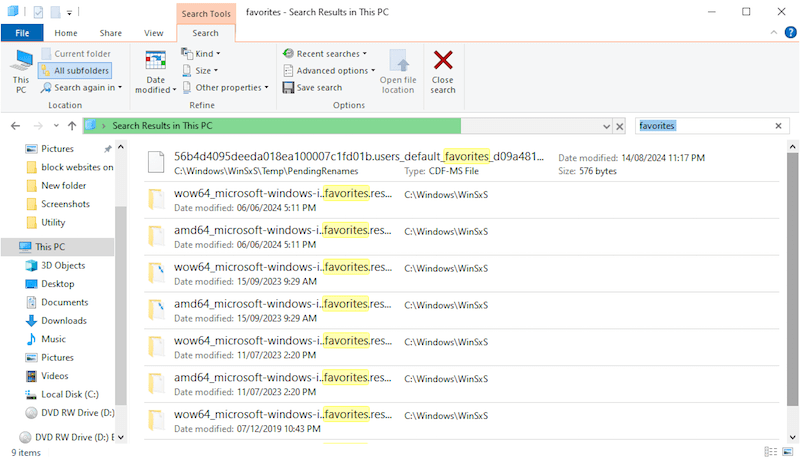800x462 pixels.
Task: Open recent locations dropdown arrow
Action: point(56,126)
